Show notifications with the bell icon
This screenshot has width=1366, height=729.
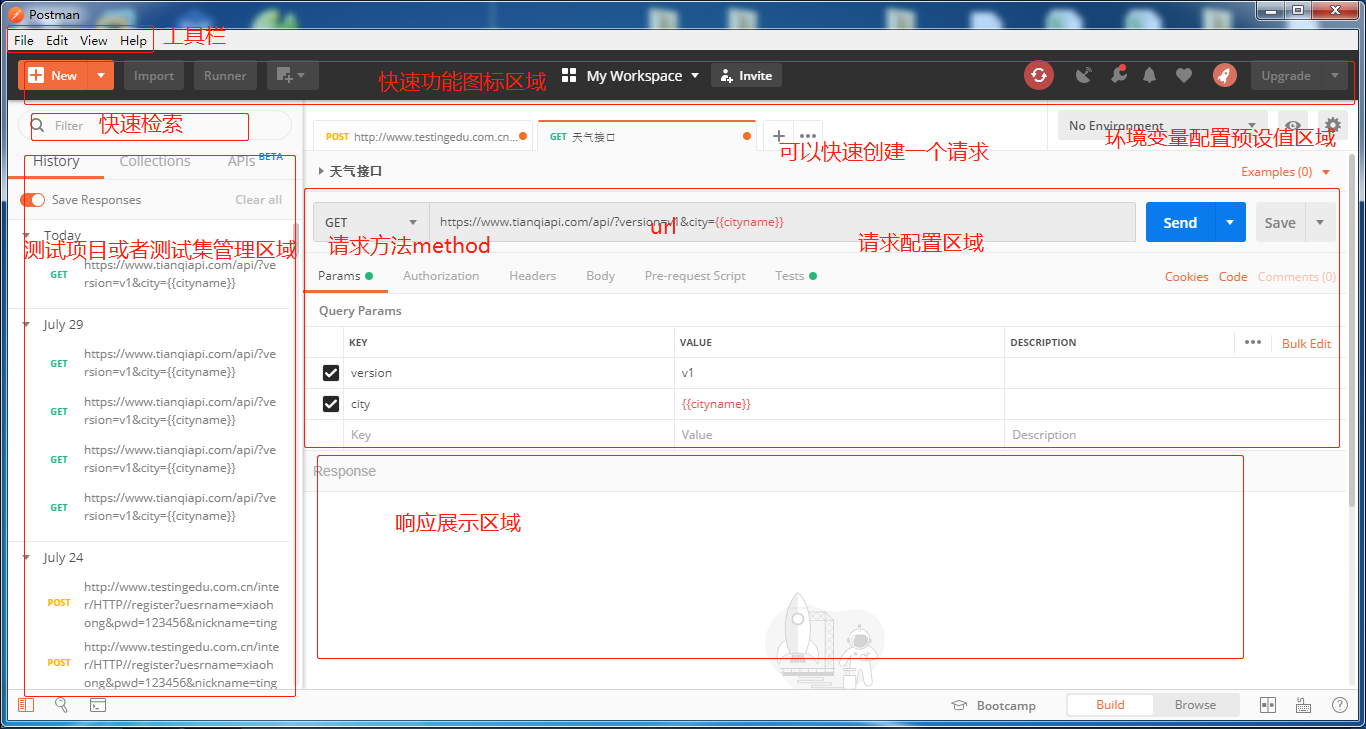[1150, 75]
